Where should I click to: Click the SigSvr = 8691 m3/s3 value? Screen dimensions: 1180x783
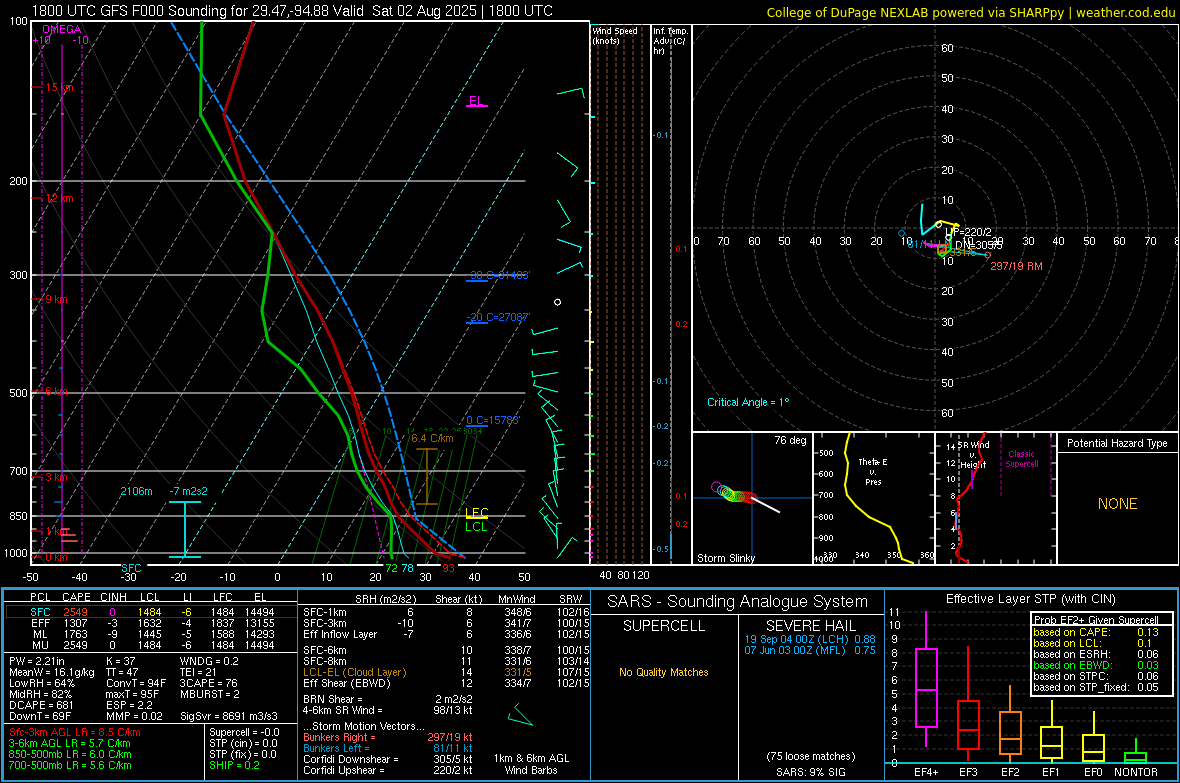click(229, 717)
